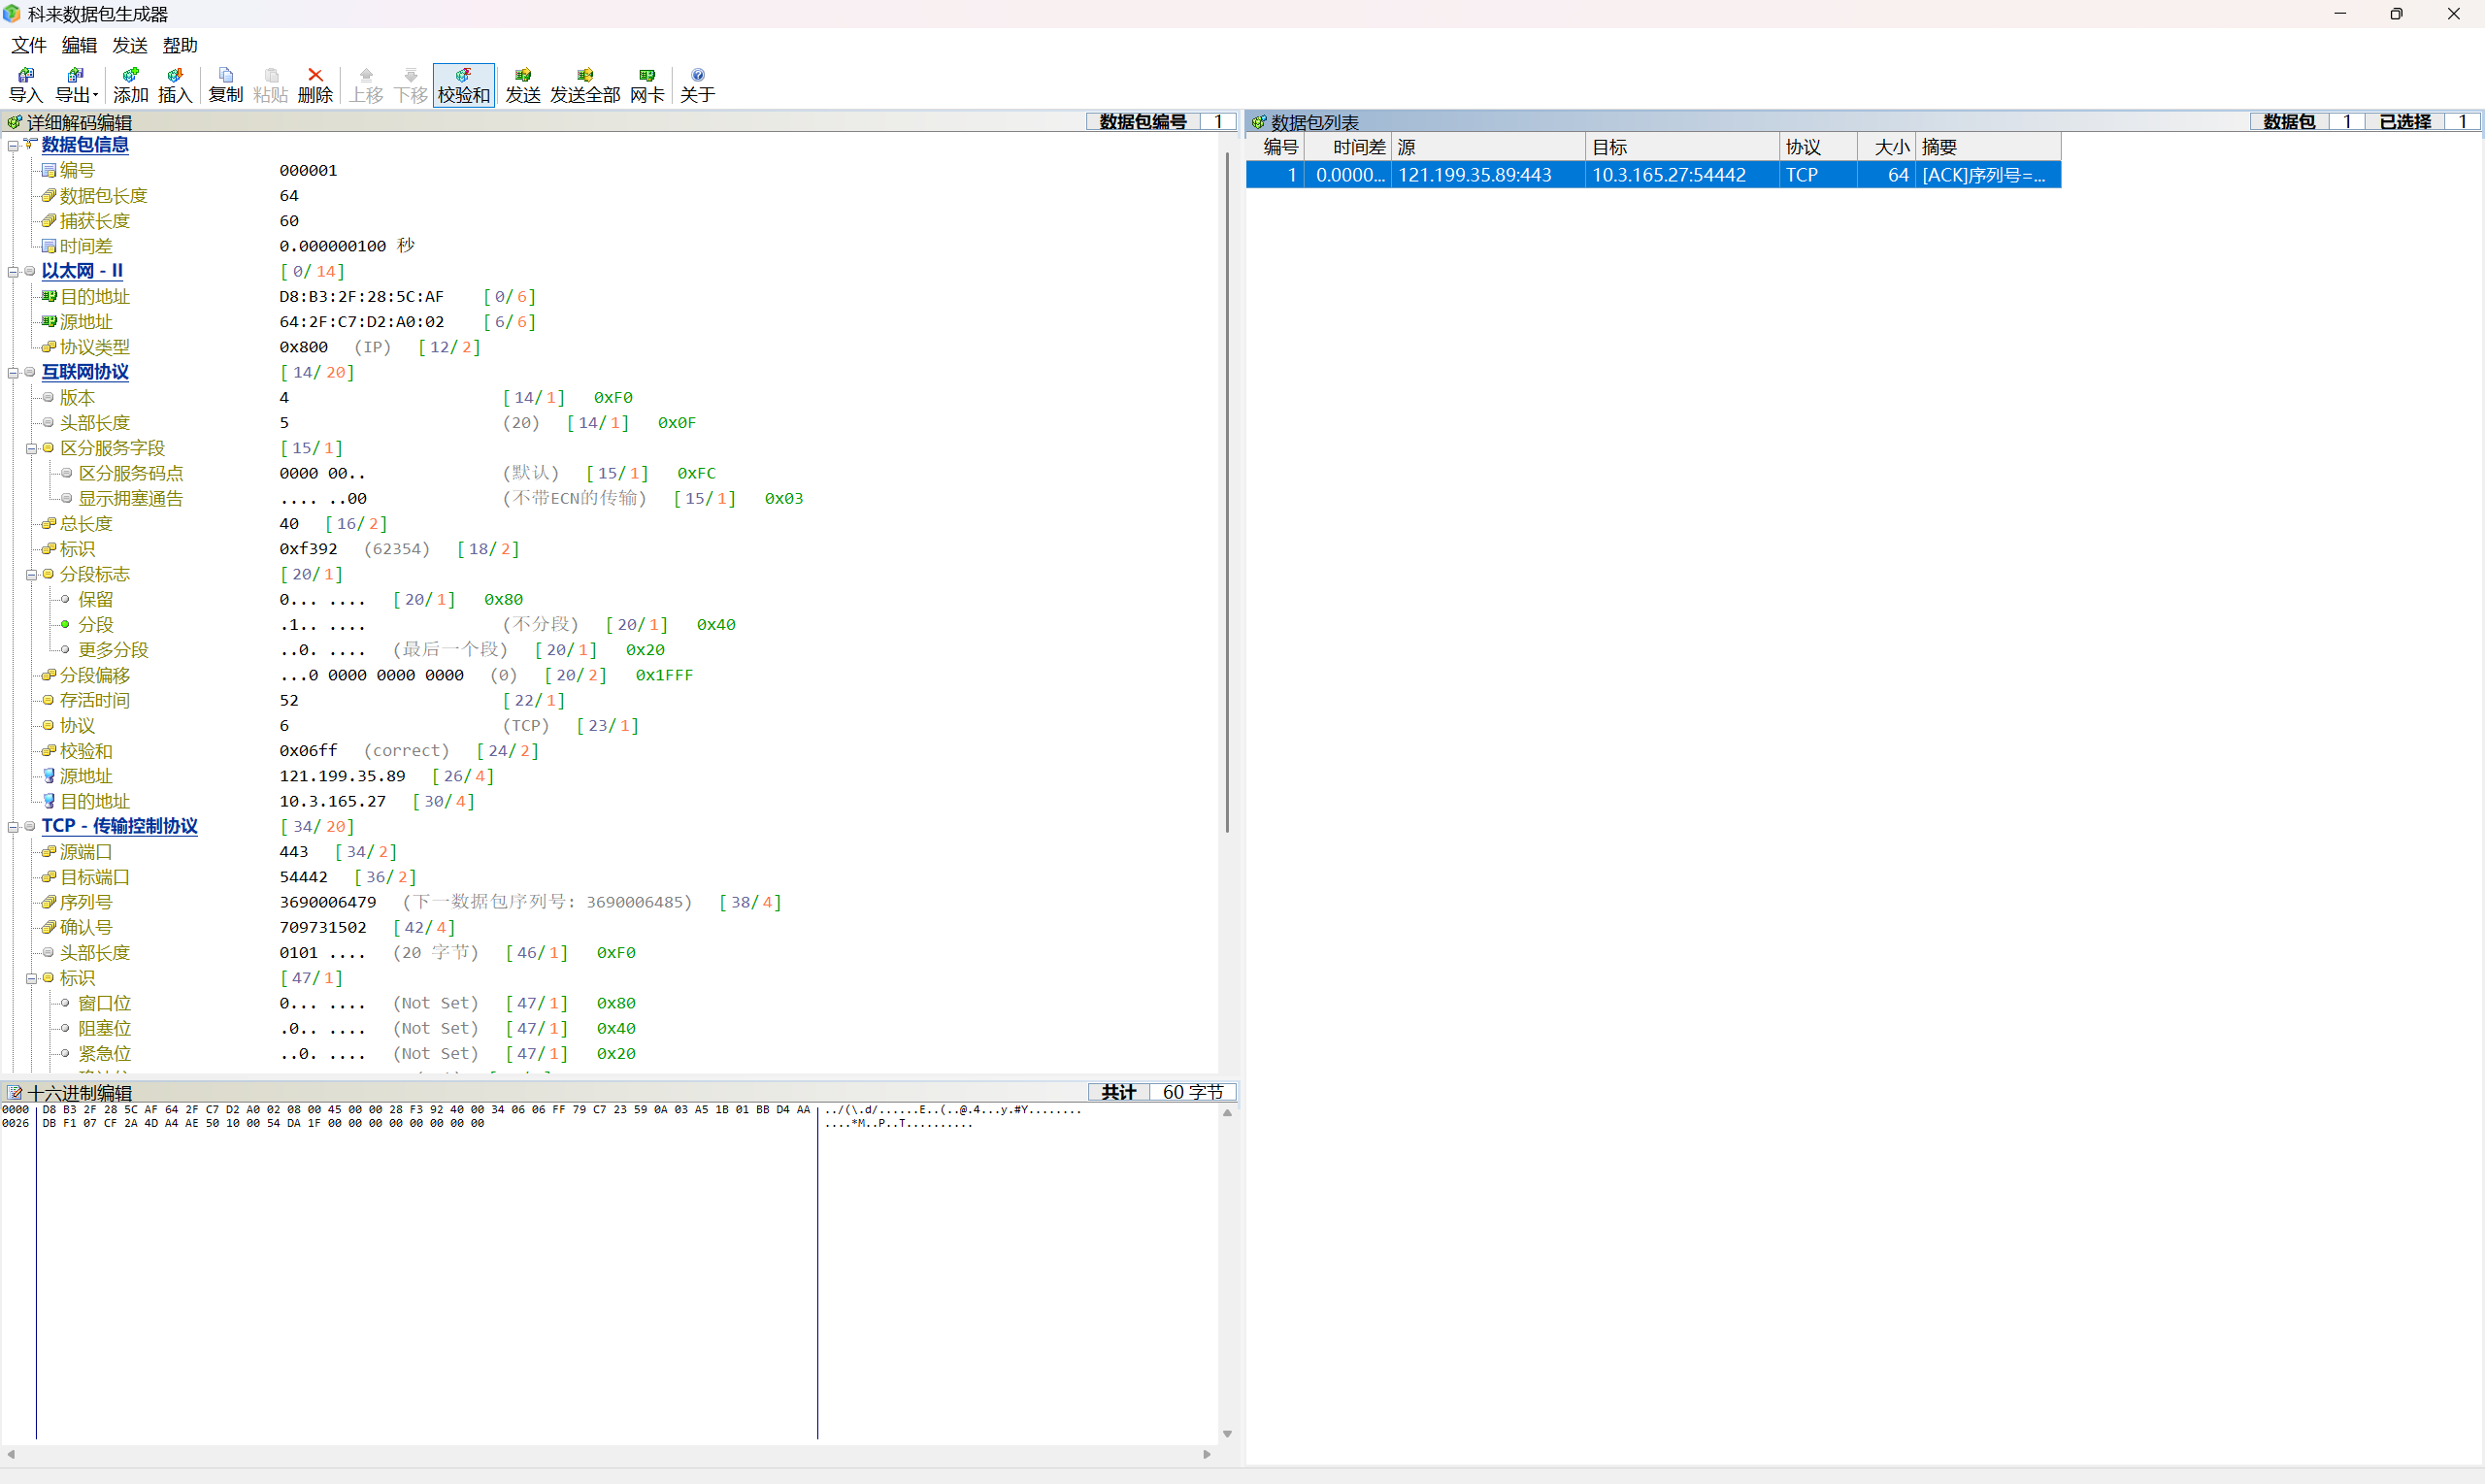This screenshot has height=1484, width=2485.
Task: Open the 导出 export dropdown arrow
Action: tap(95, 95)
